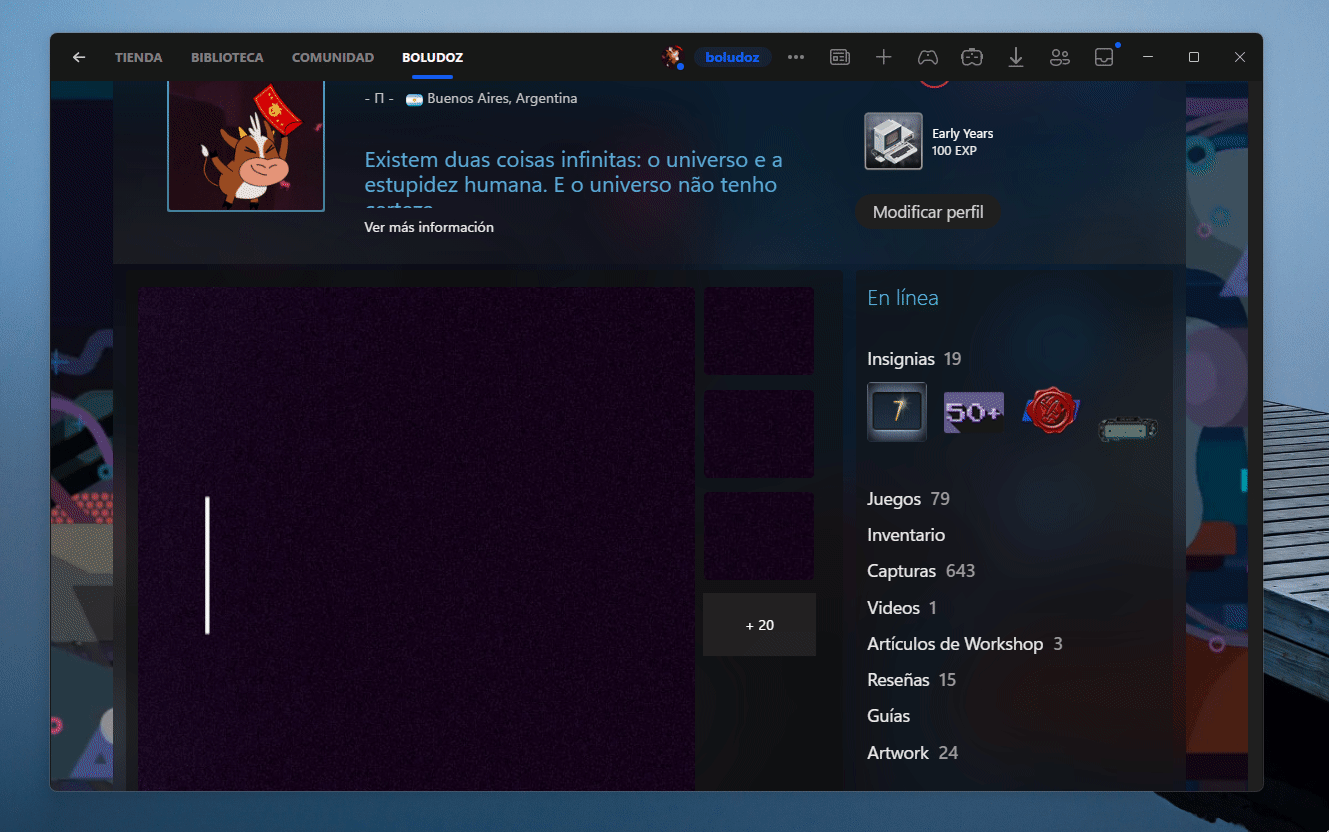Click the number 7 level badge icon

click(x=897, y=411)
